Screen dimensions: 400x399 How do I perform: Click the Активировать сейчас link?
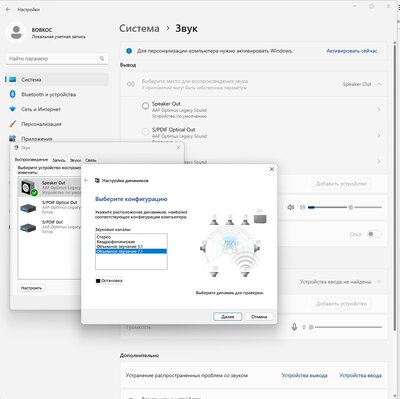[x=352, y=51]
